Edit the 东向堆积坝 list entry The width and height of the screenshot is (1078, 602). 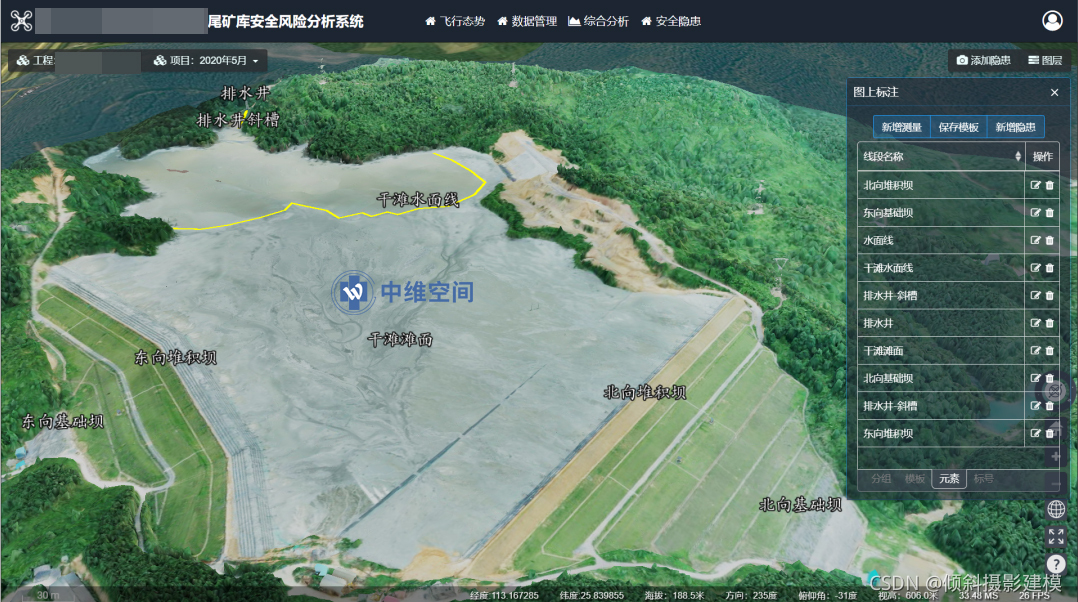[1035, 433]
